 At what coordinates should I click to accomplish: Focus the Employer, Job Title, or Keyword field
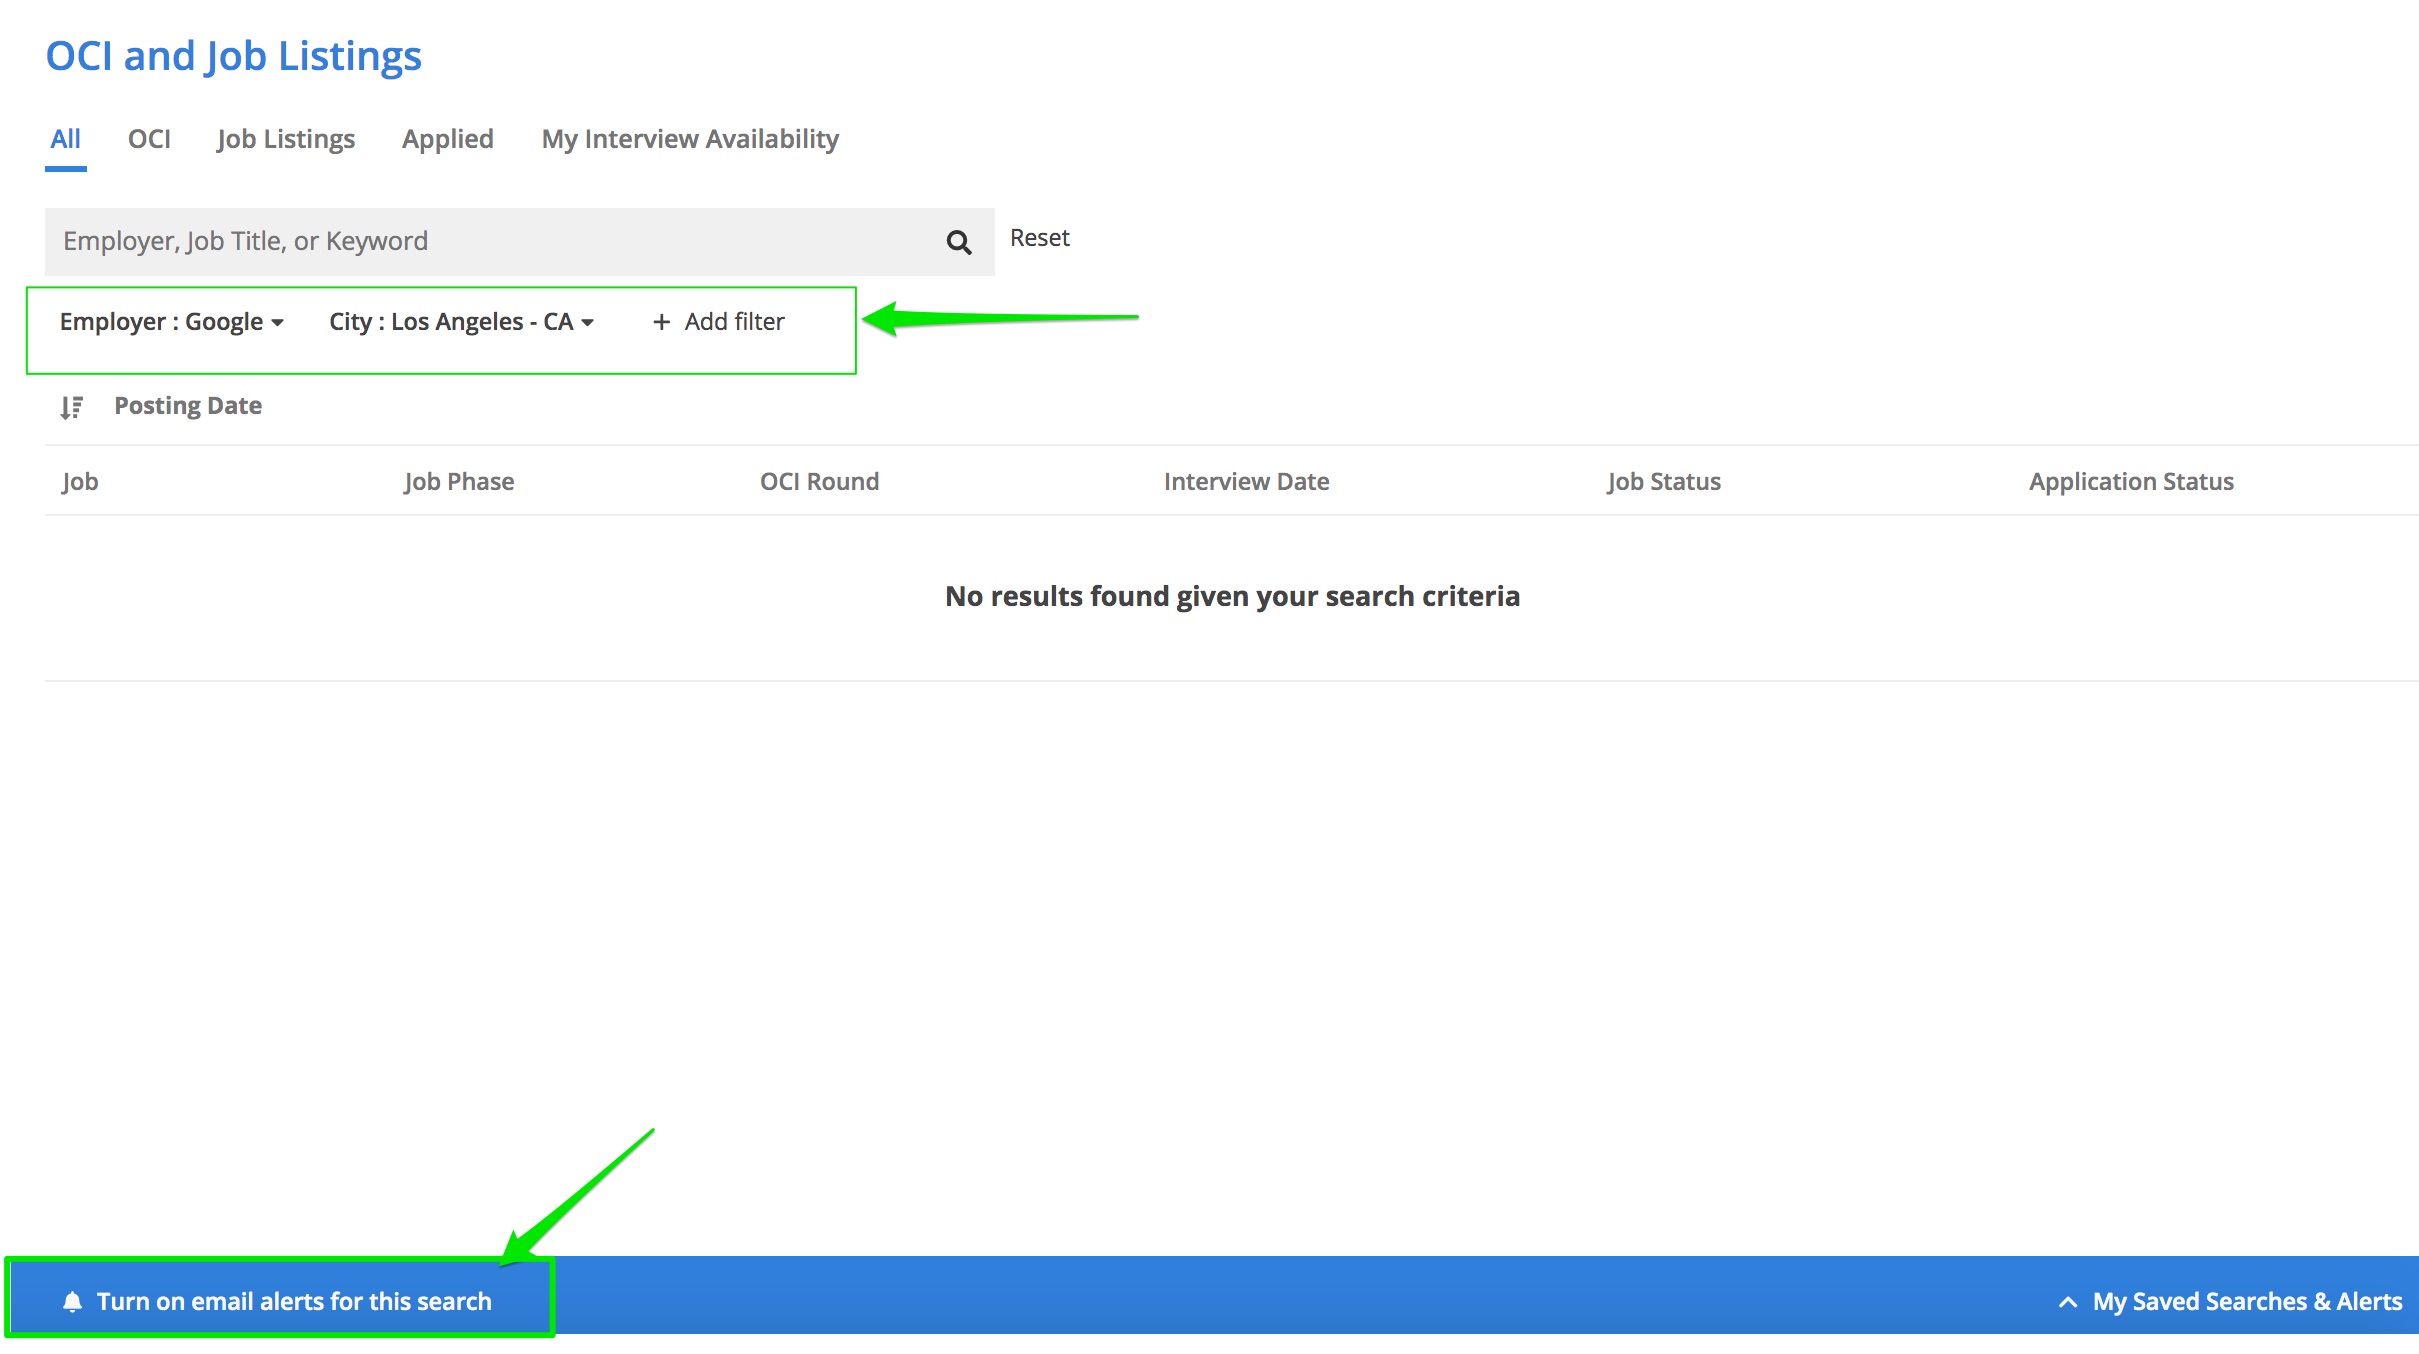(490, 241)
